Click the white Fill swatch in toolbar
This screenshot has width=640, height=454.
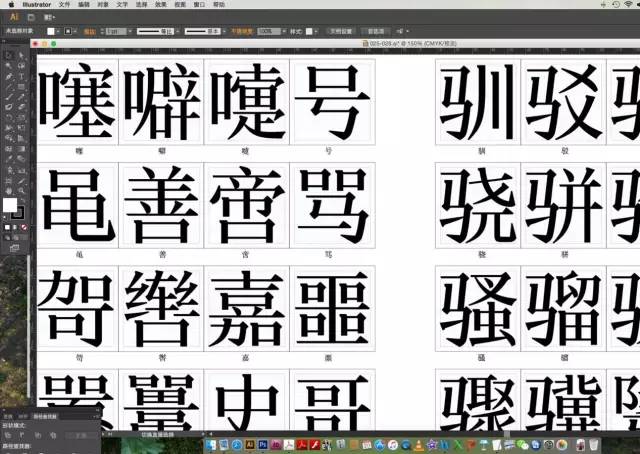[x=10, y=206]
